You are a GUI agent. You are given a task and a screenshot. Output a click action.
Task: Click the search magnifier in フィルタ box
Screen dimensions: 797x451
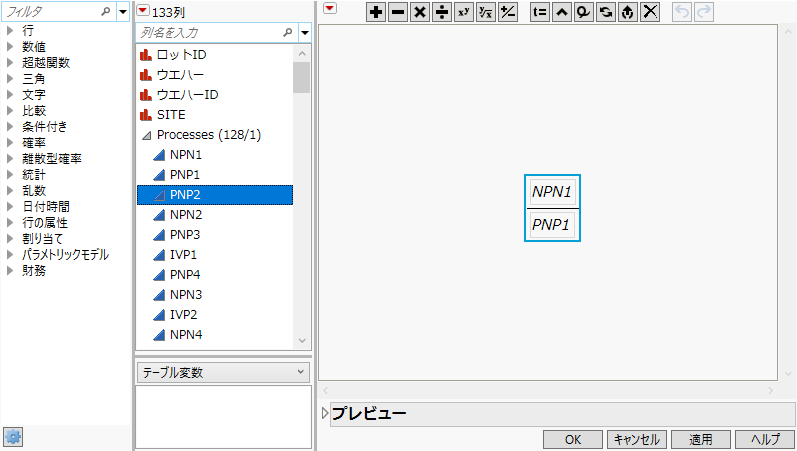(106, 11)
